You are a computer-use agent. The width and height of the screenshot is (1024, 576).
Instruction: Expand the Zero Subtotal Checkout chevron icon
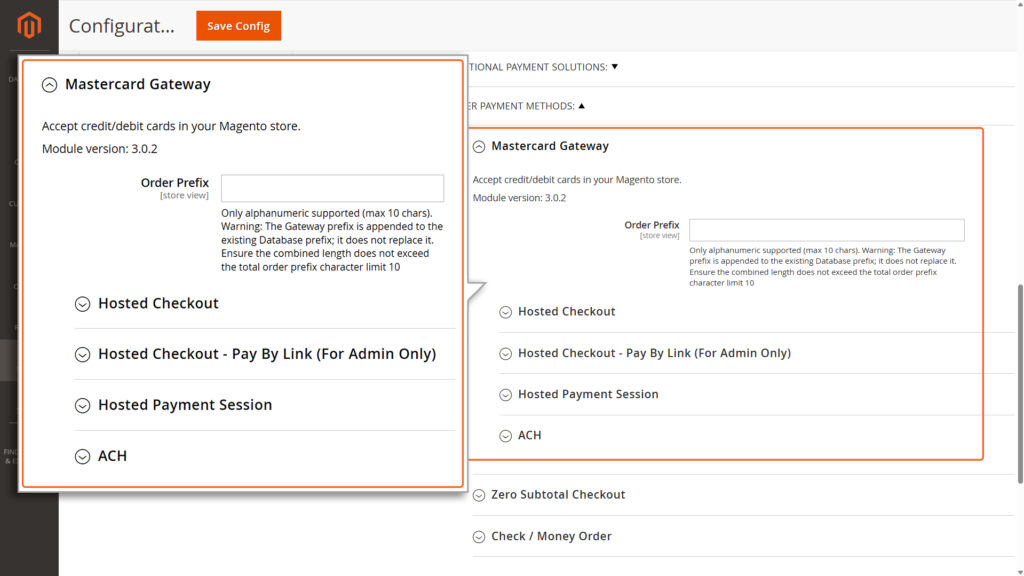tap(478, 494)
